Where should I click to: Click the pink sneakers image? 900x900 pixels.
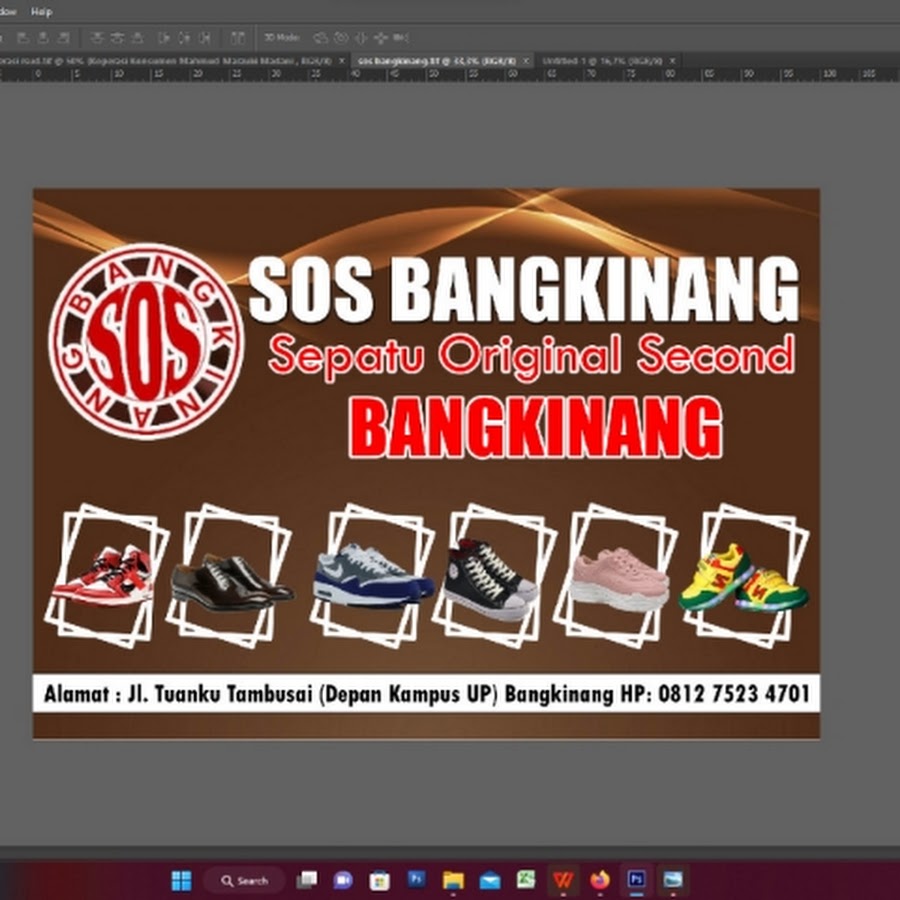click(x=620, y=579)
